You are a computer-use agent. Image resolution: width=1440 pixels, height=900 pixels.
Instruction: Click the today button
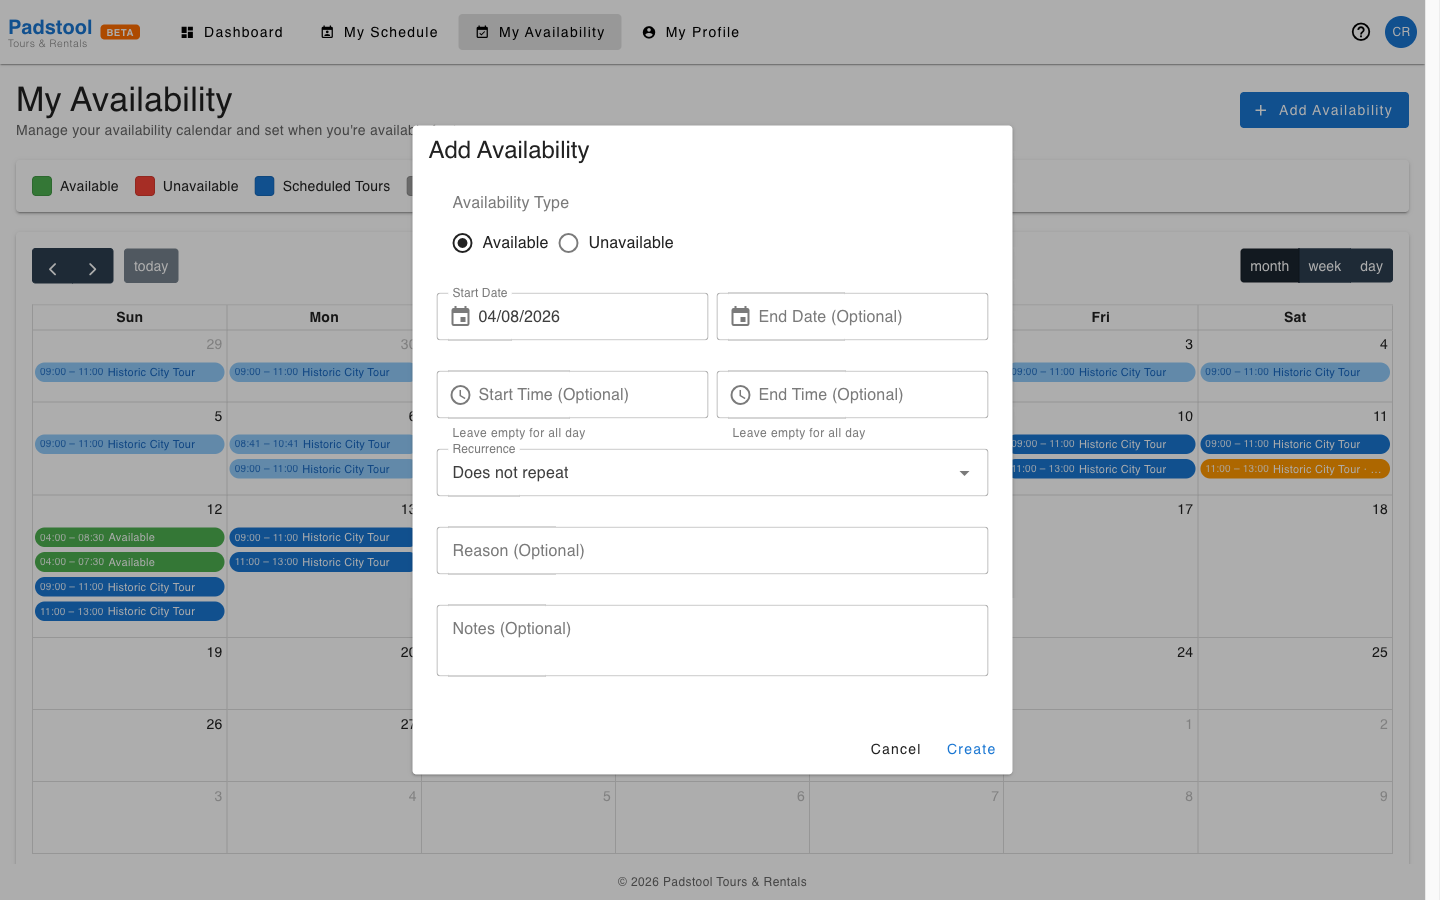tap(151, 266)
